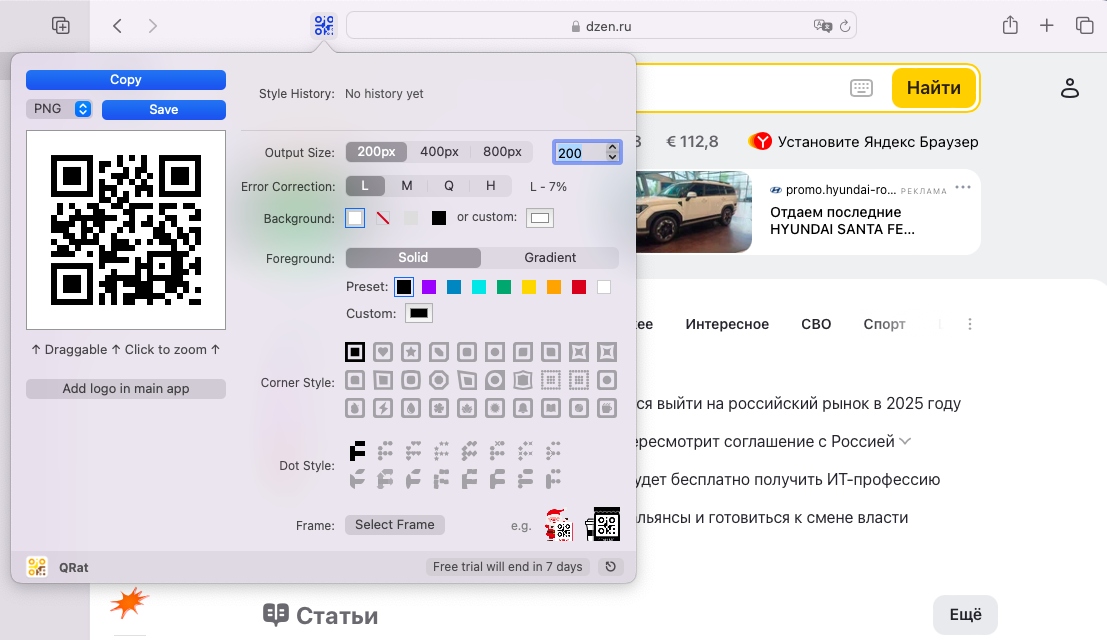Screen dimensions: 1107x640
Task: Click the output size stepper arrows
Action: click(612, 152)
